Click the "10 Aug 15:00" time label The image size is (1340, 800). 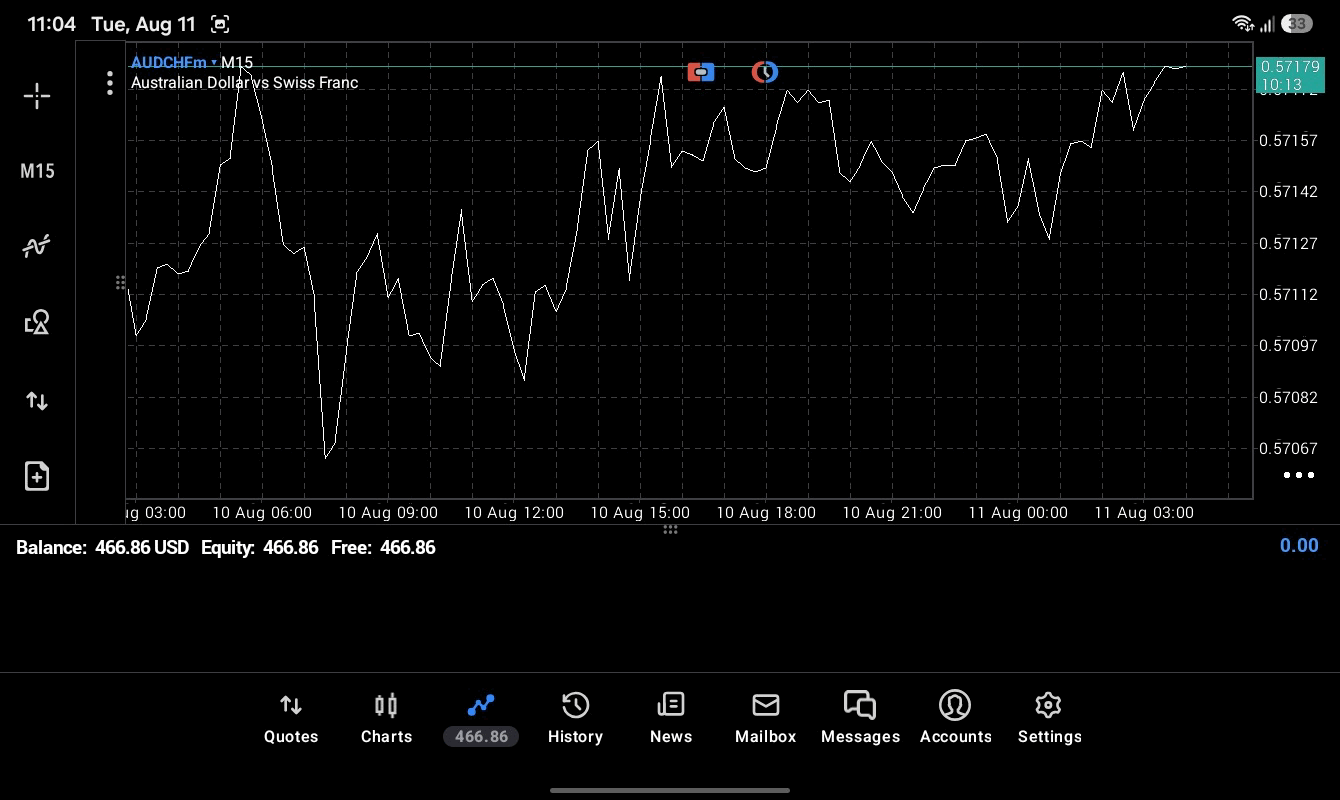640,512
